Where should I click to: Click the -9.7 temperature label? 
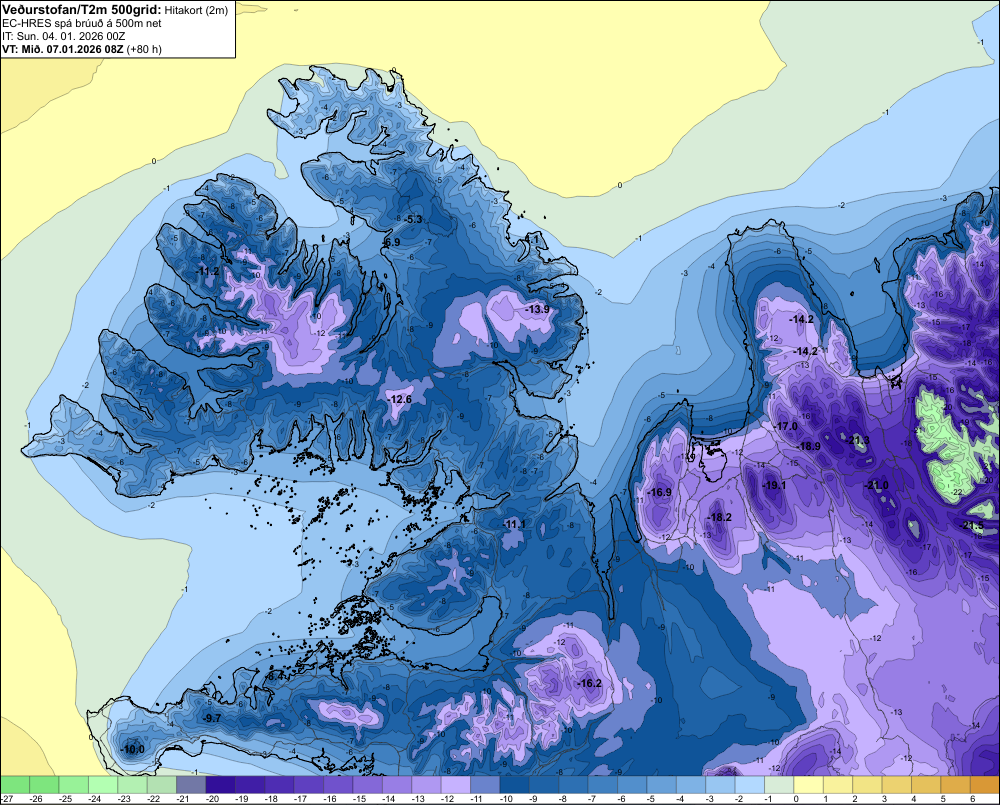coord(211,718)
